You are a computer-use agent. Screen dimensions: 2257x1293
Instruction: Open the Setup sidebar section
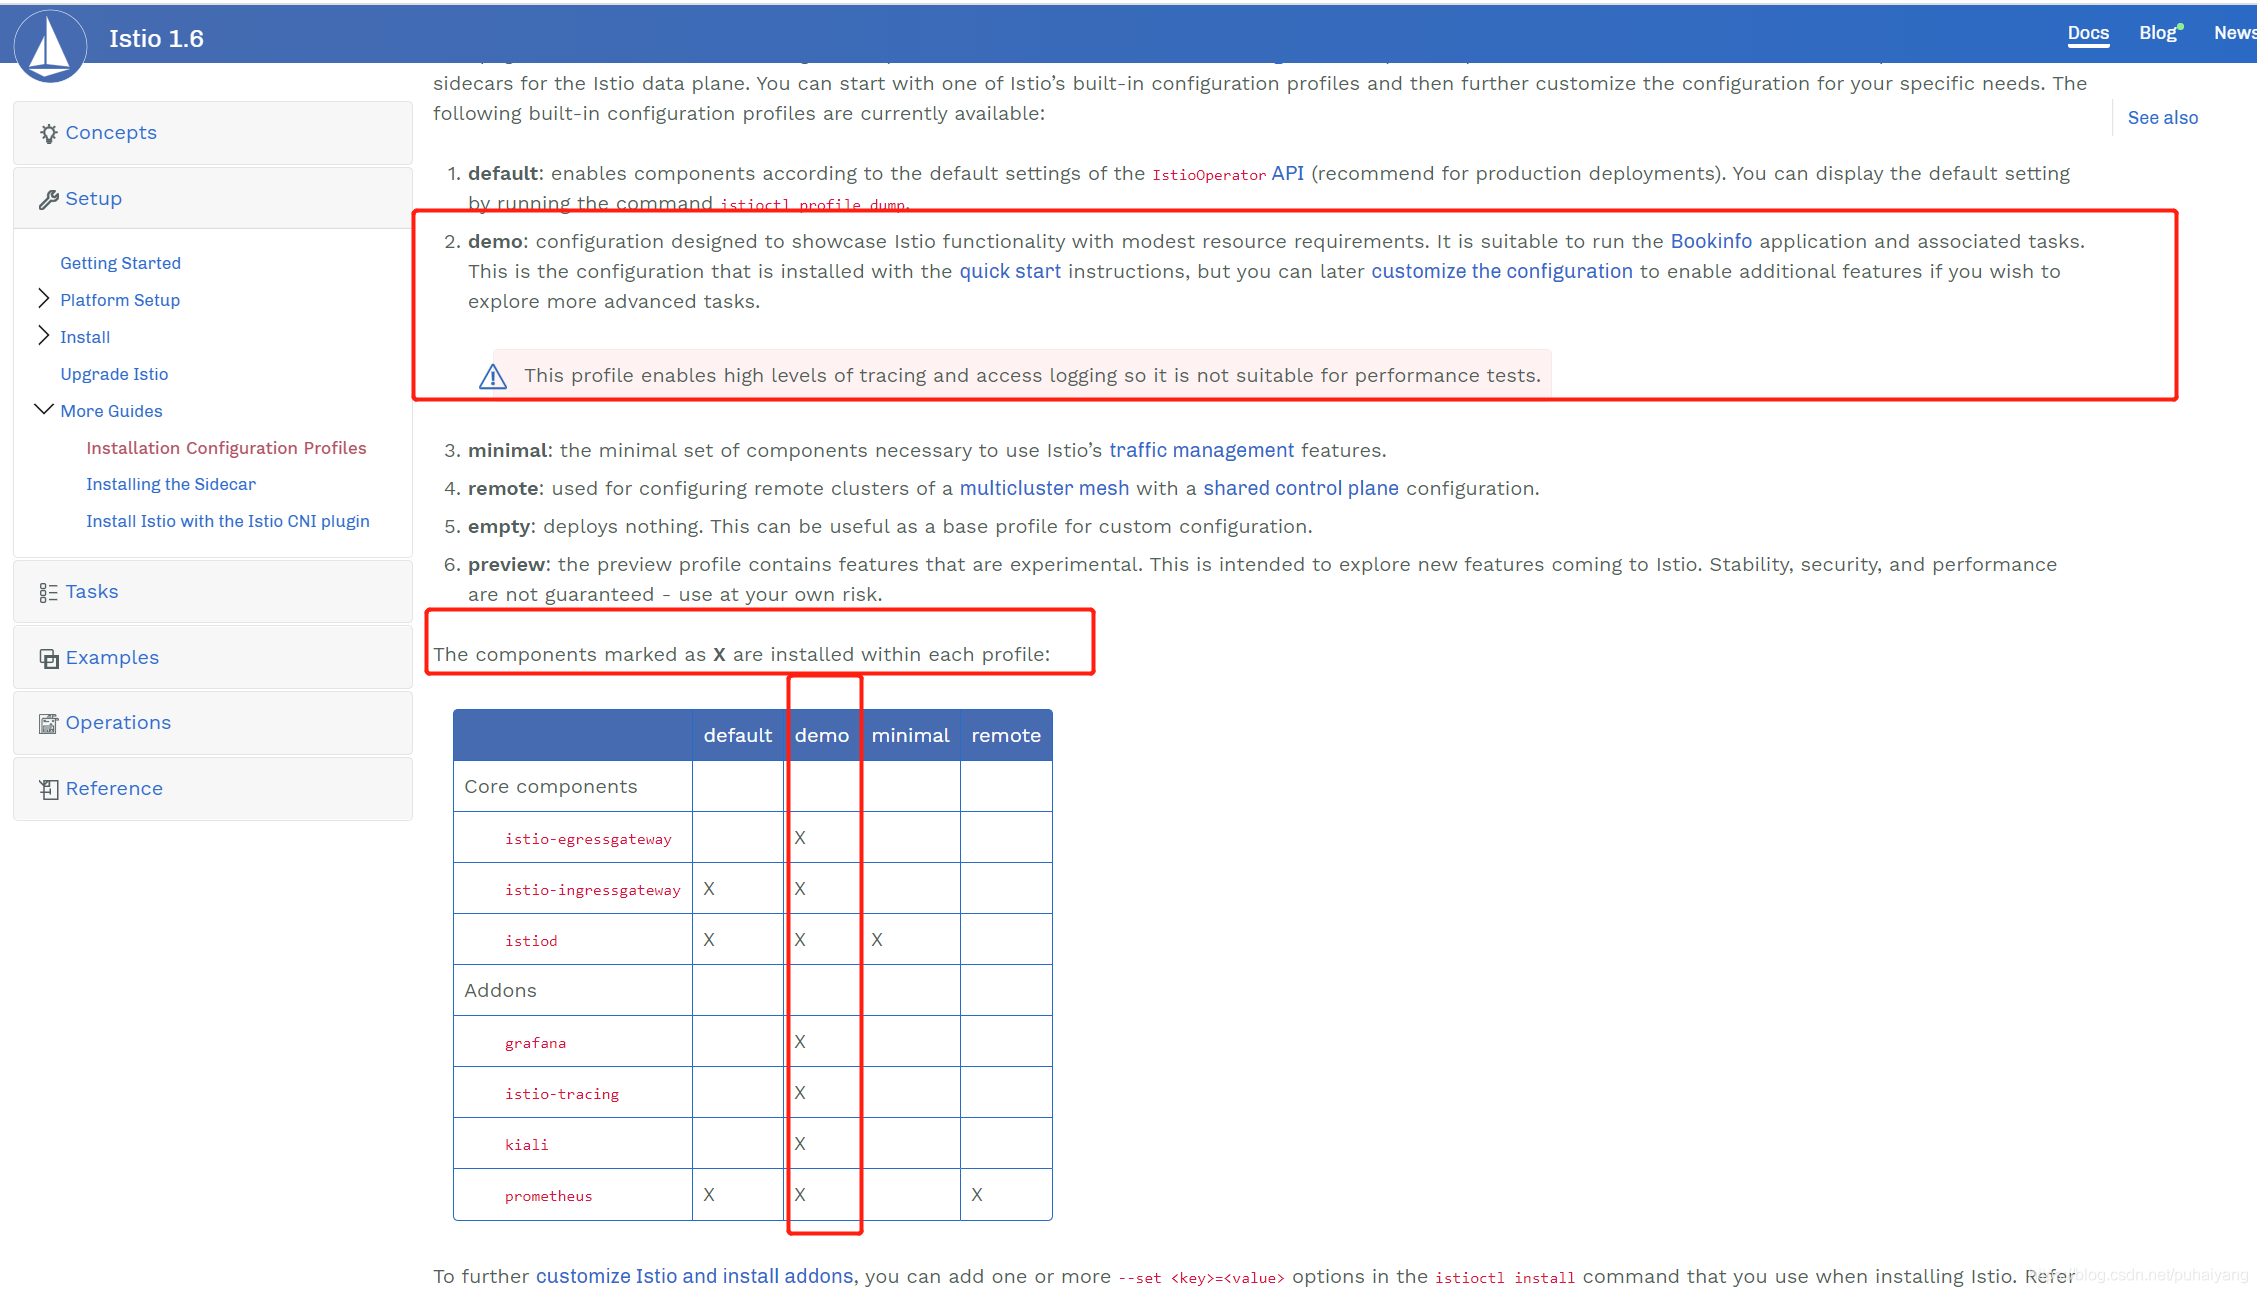213,199
